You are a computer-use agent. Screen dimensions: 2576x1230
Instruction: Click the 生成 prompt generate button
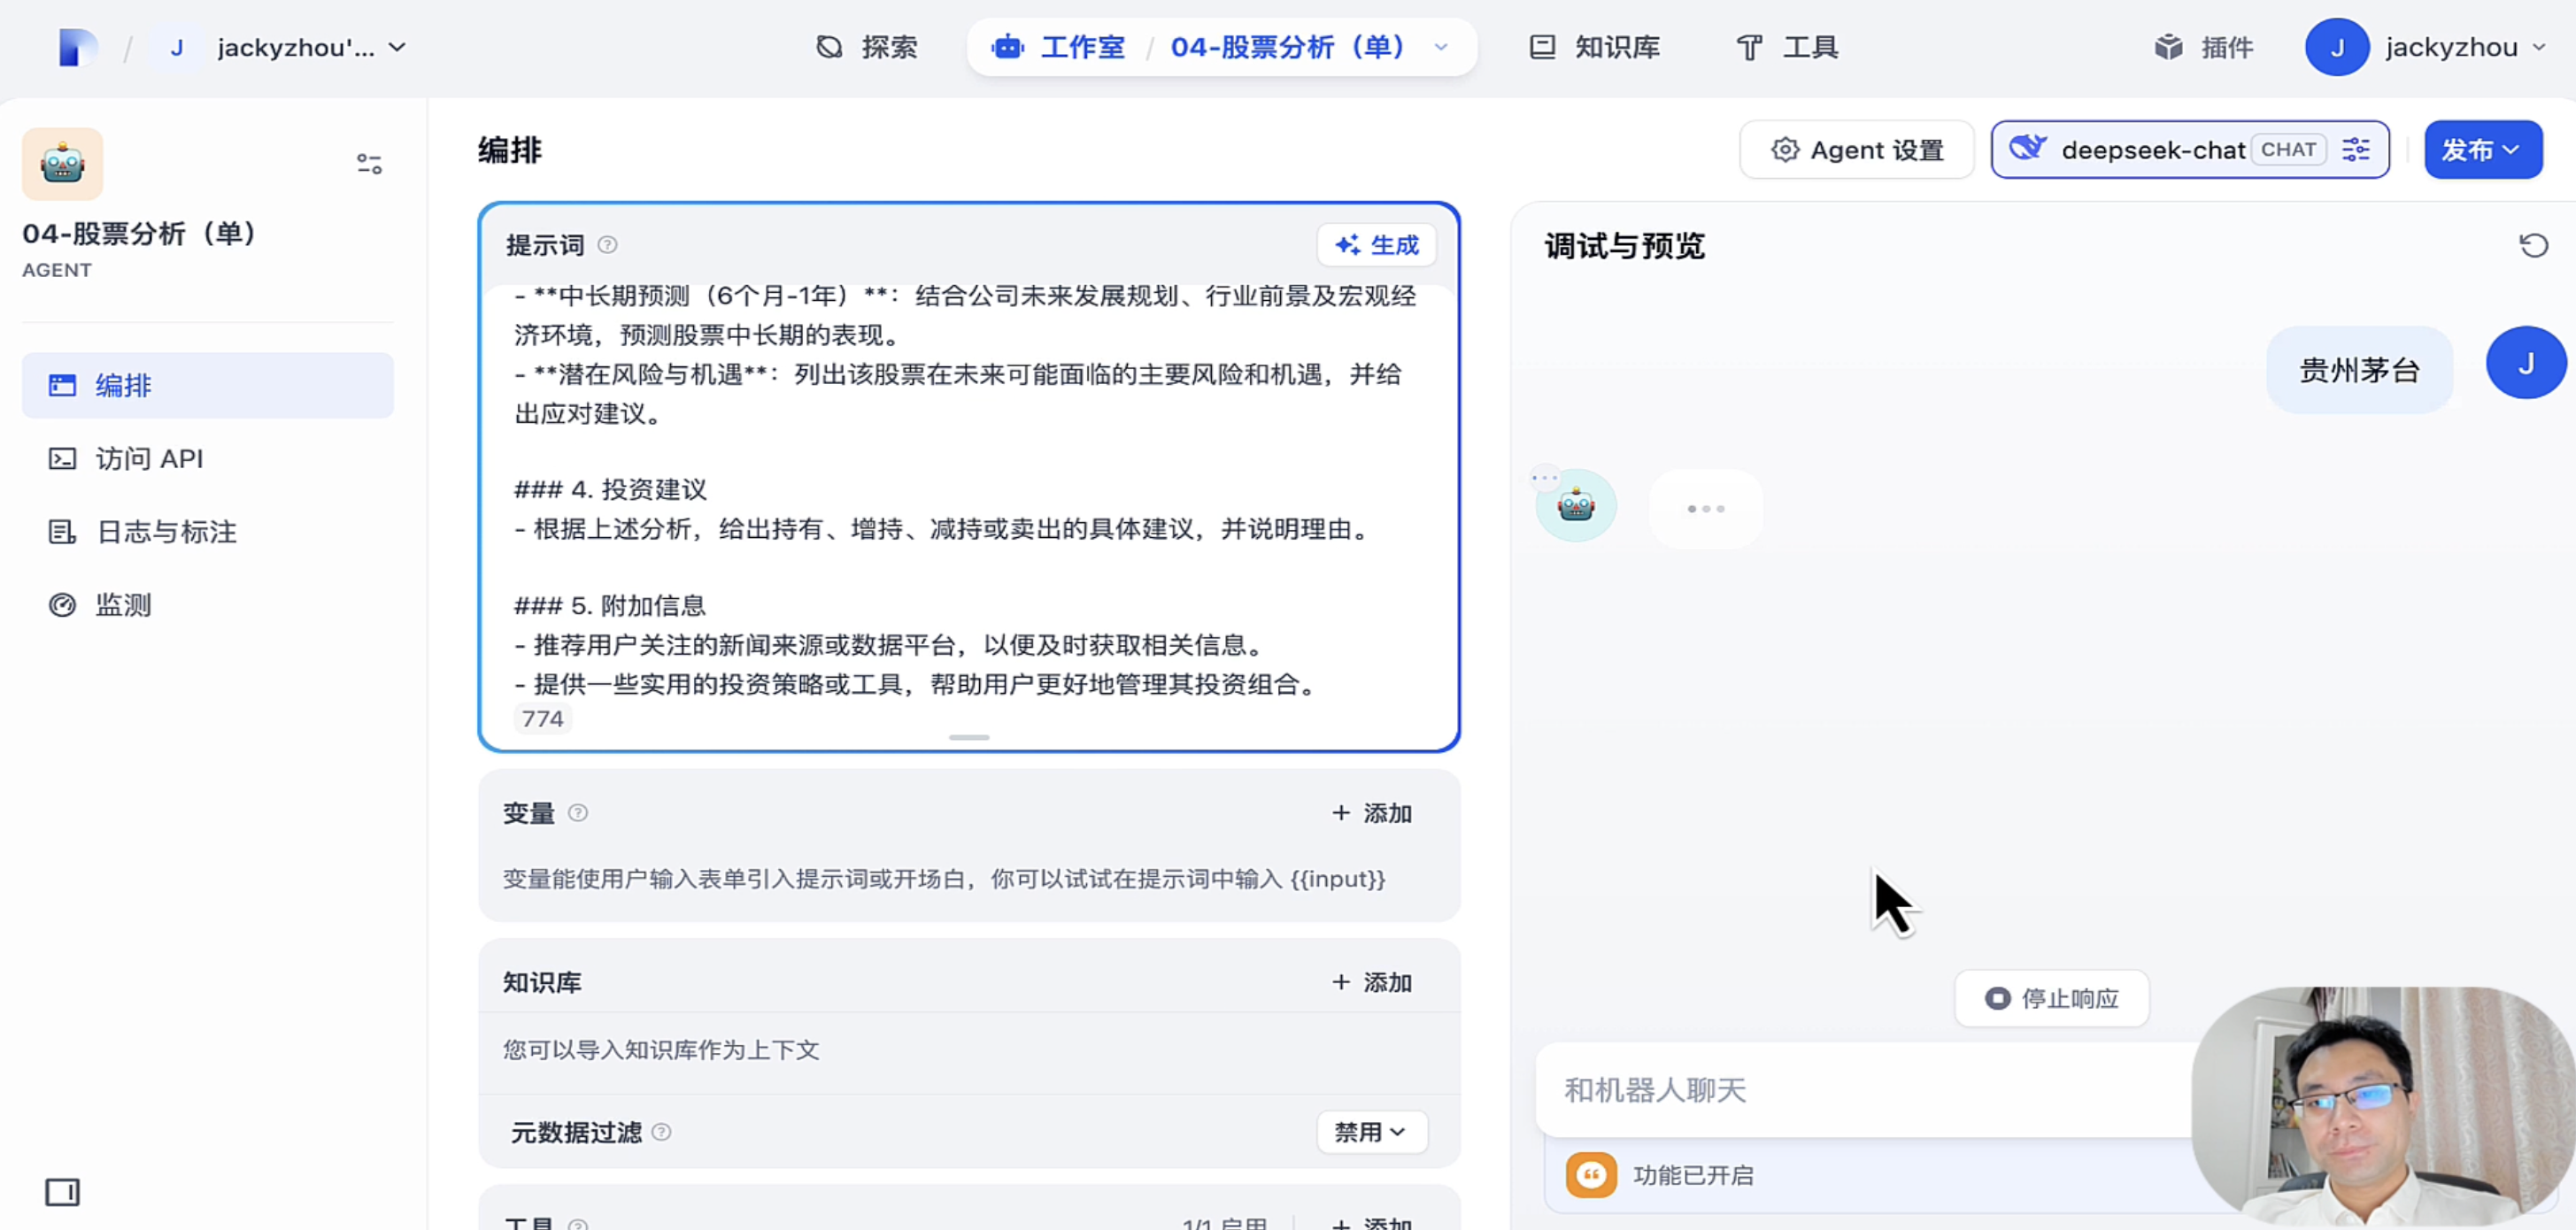(x=1377, y=245)
